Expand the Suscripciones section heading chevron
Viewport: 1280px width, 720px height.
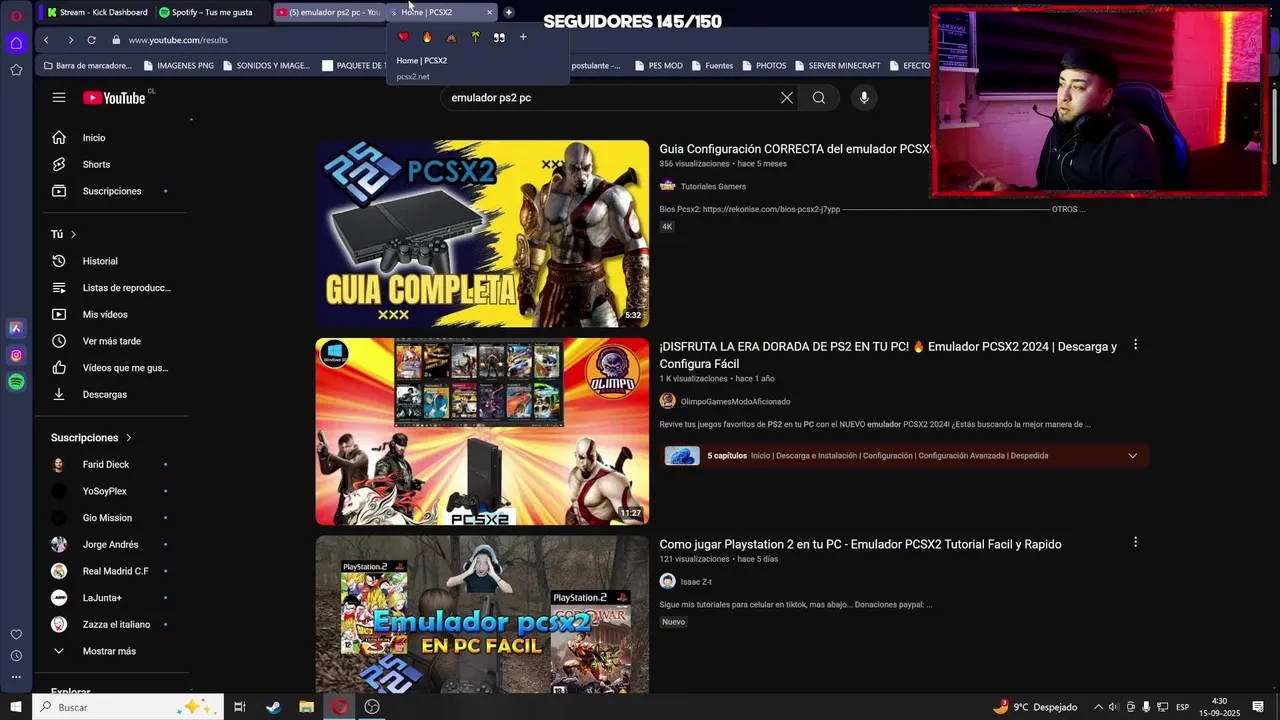129,438
